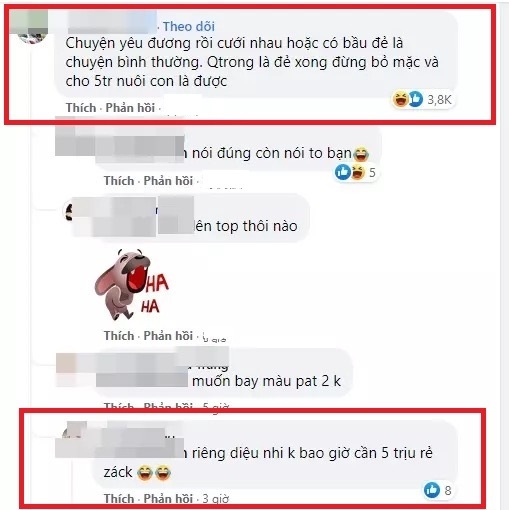The image size is (509, 510).
Task: Click the tears-of-joy emoji after 'nói to bạn'
Action: (x=361, y=154)
